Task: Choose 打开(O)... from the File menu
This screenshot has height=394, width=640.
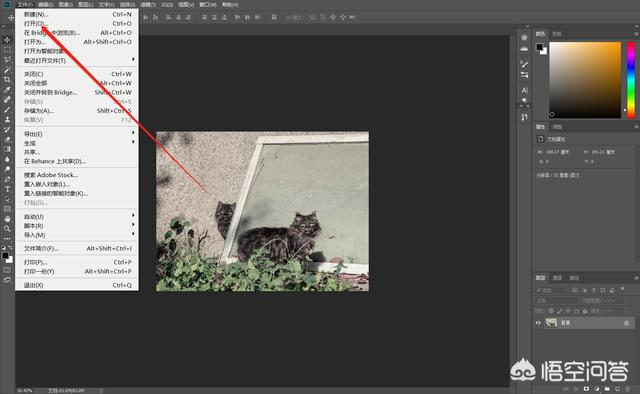Action: point(76,23)
